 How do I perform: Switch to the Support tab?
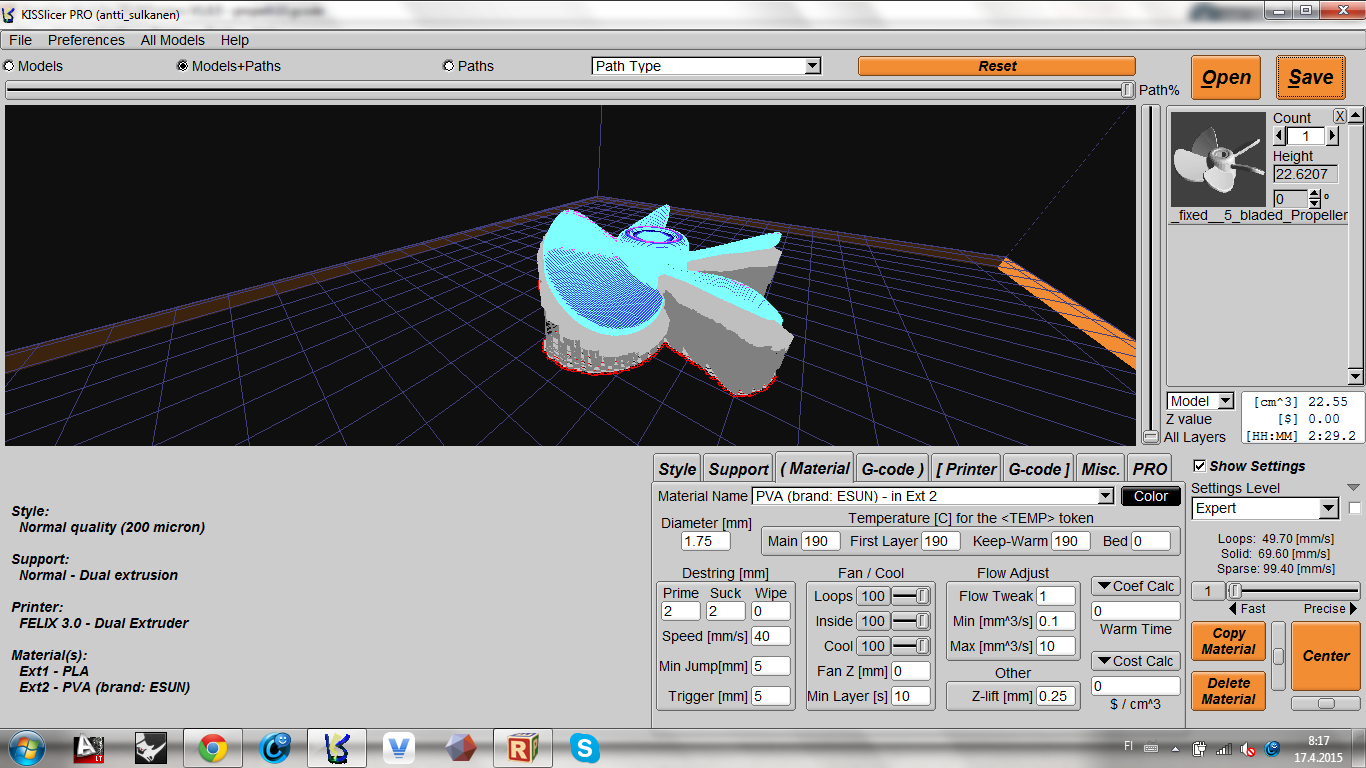click(x=738, y=469)
